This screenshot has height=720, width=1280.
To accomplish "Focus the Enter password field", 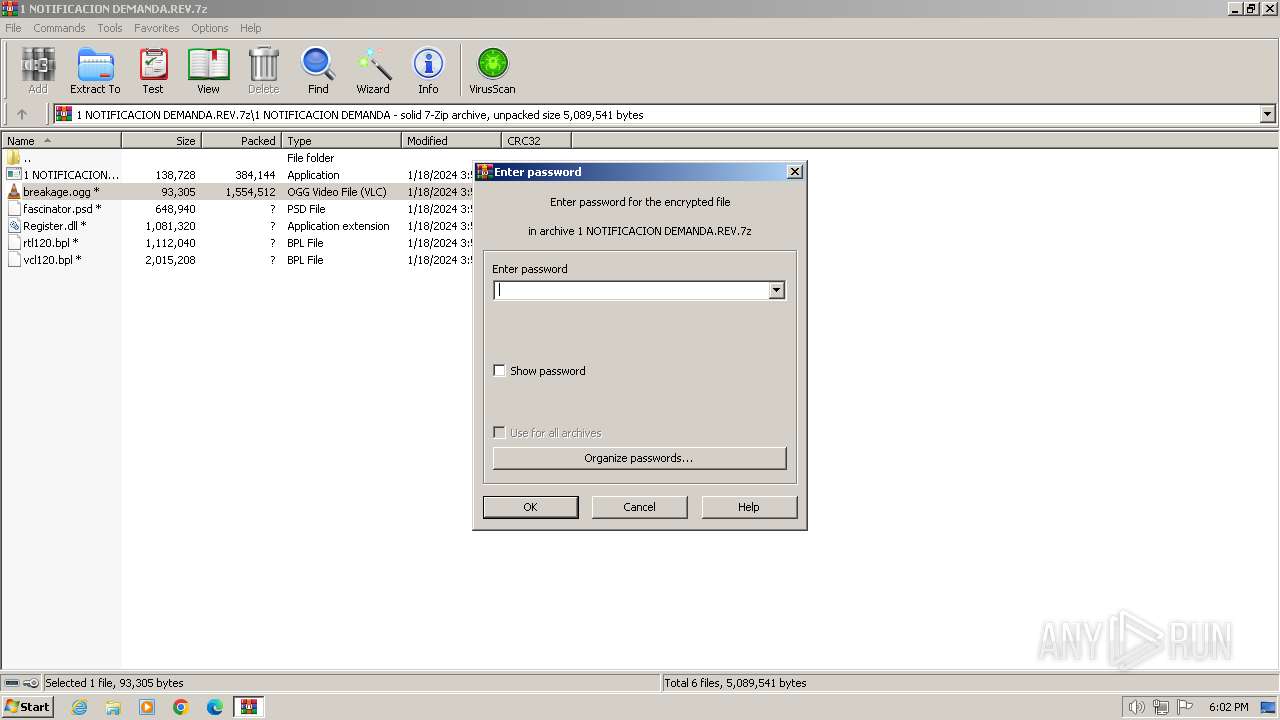I will tap(631, 290).
